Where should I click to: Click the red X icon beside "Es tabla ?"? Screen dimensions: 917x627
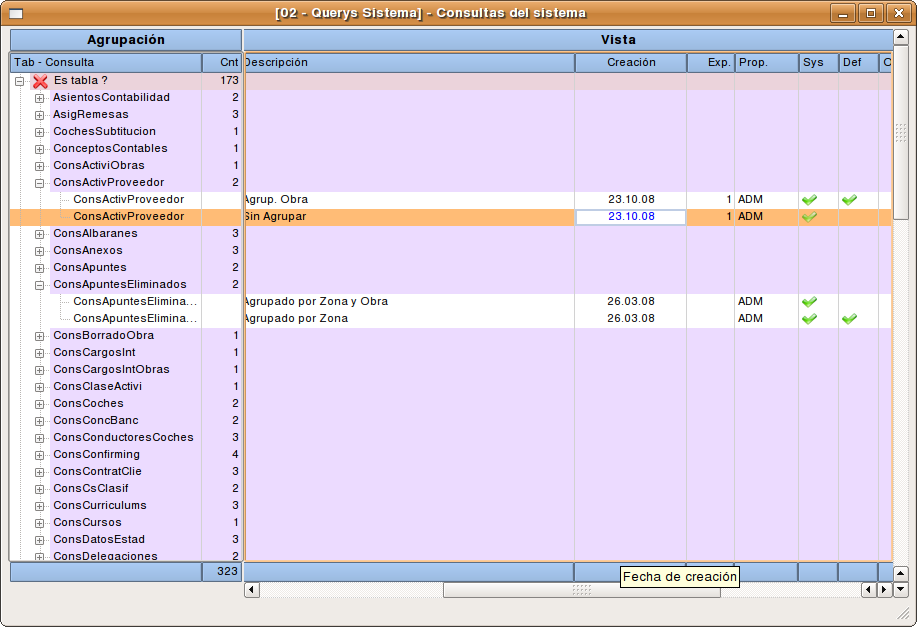[x=38, y=80]
